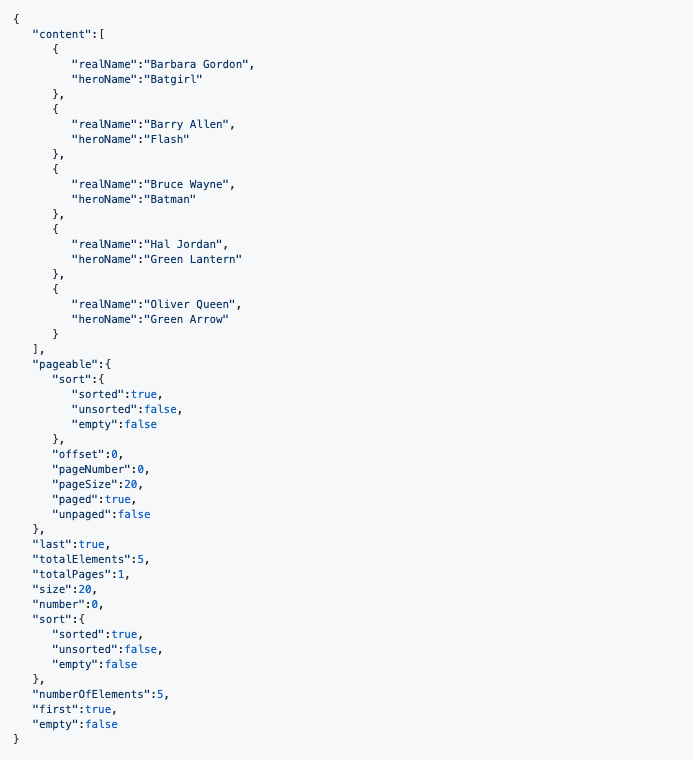This screenshot has width=696, height=762.
Task: Click the "numberOfElements" key
Action: [x=91, y=694]
